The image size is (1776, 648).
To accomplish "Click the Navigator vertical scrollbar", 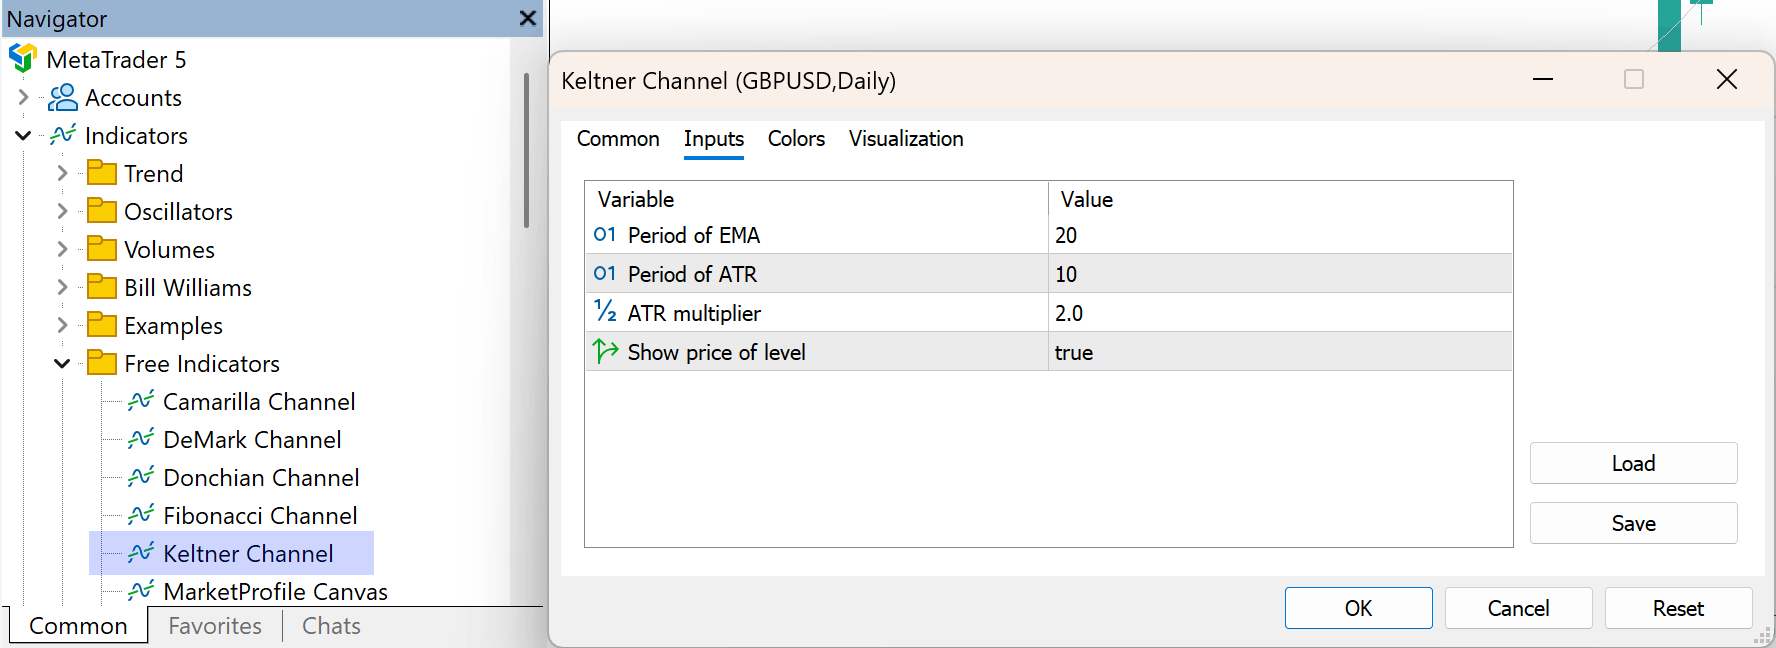I will [x=526, y=150].
